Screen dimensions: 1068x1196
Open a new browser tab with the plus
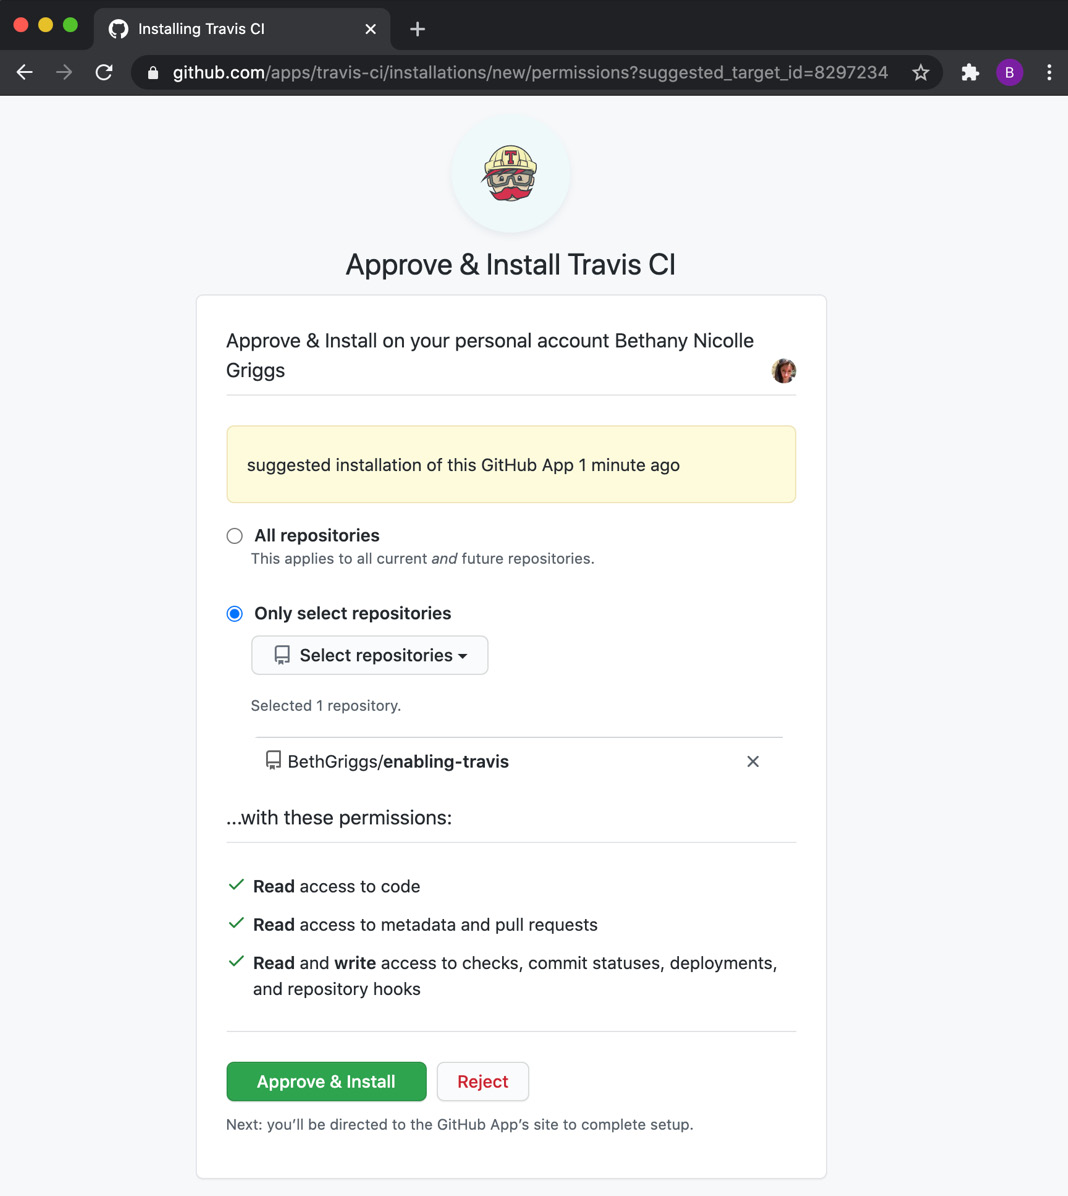[x=417, y=29]
